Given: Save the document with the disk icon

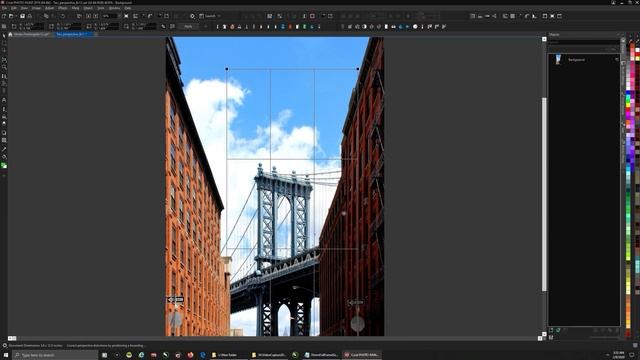Looking at the screenshot, I should 22,16.
